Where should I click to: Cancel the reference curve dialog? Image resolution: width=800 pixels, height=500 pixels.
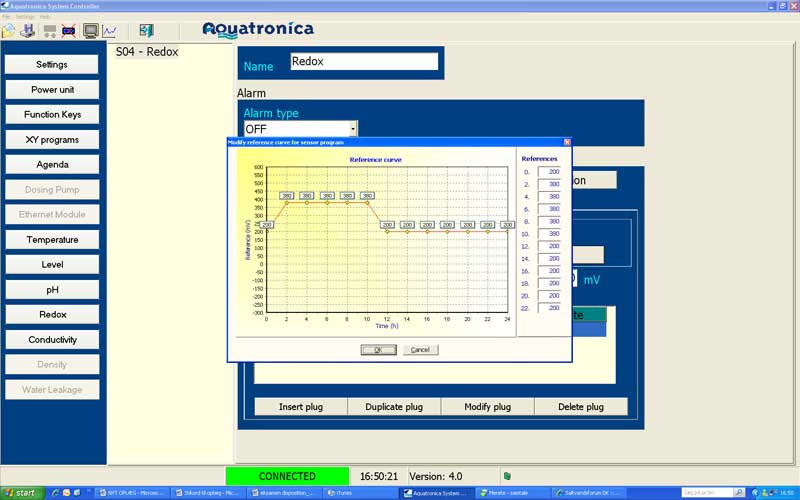(420, 349)
